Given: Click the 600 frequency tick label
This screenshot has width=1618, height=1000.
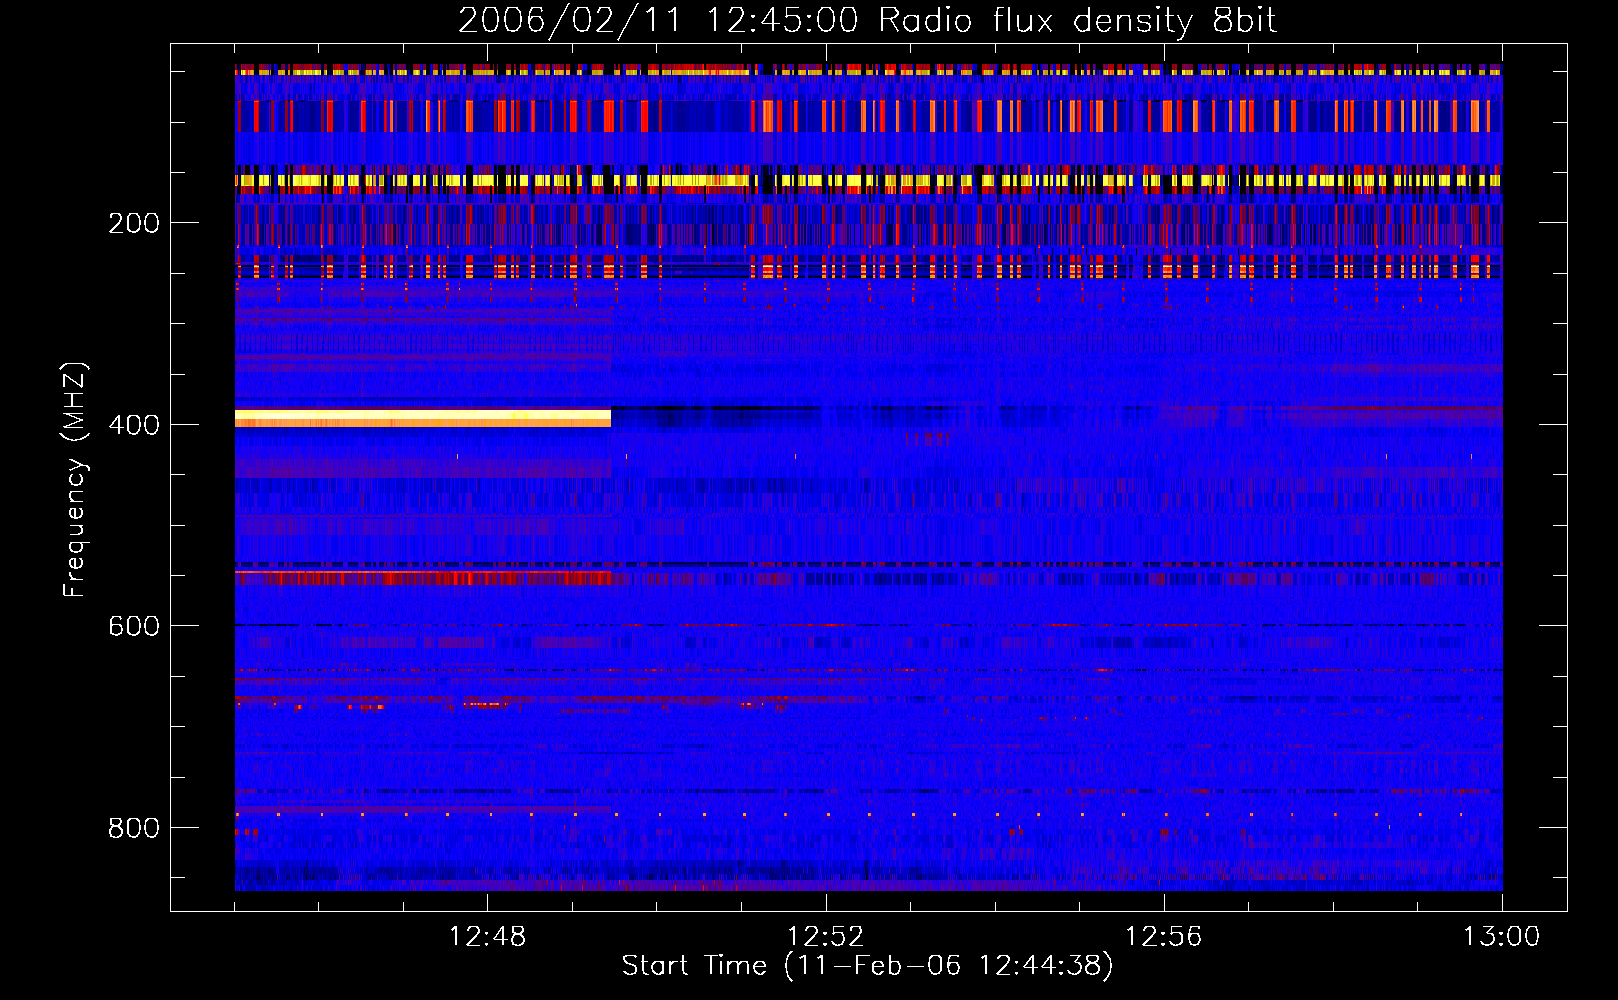Looking at the screenshot, I should tap(134, 626).
